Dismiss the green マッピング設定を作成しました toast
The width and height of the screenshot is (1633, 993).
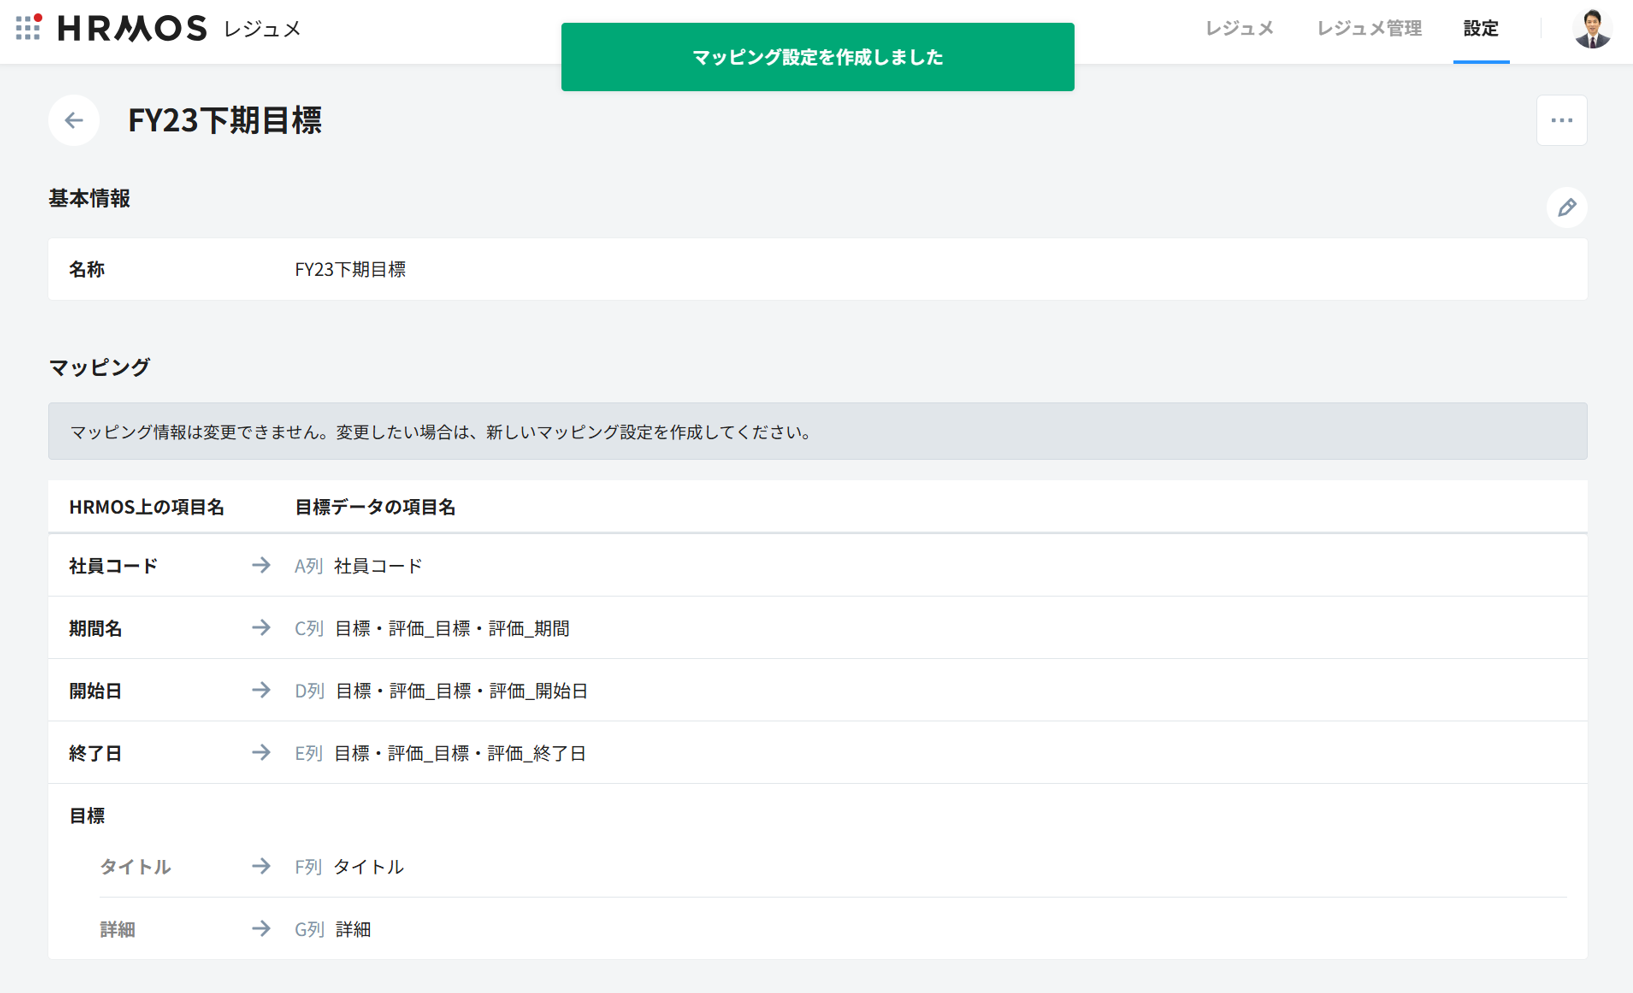(x=817, y=57)
